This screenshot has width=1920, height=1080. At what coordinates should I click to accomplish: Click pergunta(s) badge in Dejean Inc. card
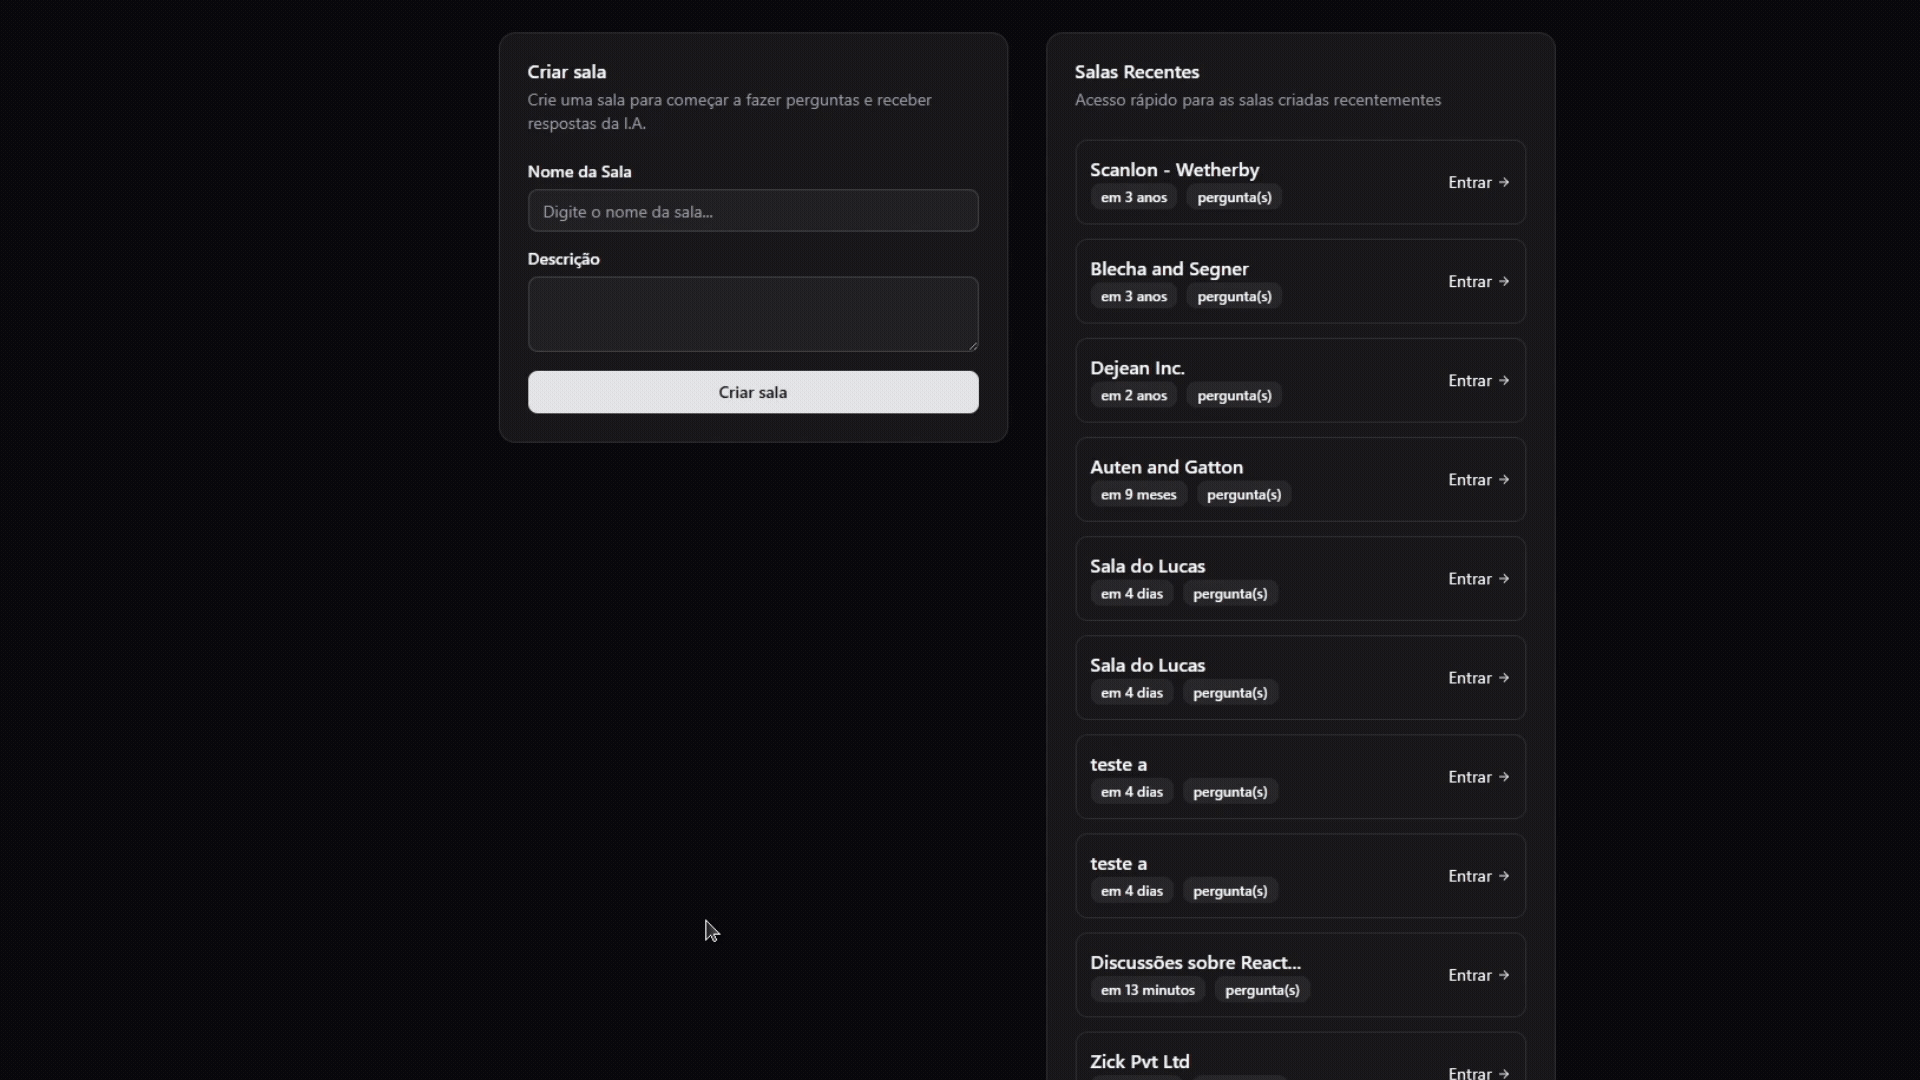coord(1234,395)
